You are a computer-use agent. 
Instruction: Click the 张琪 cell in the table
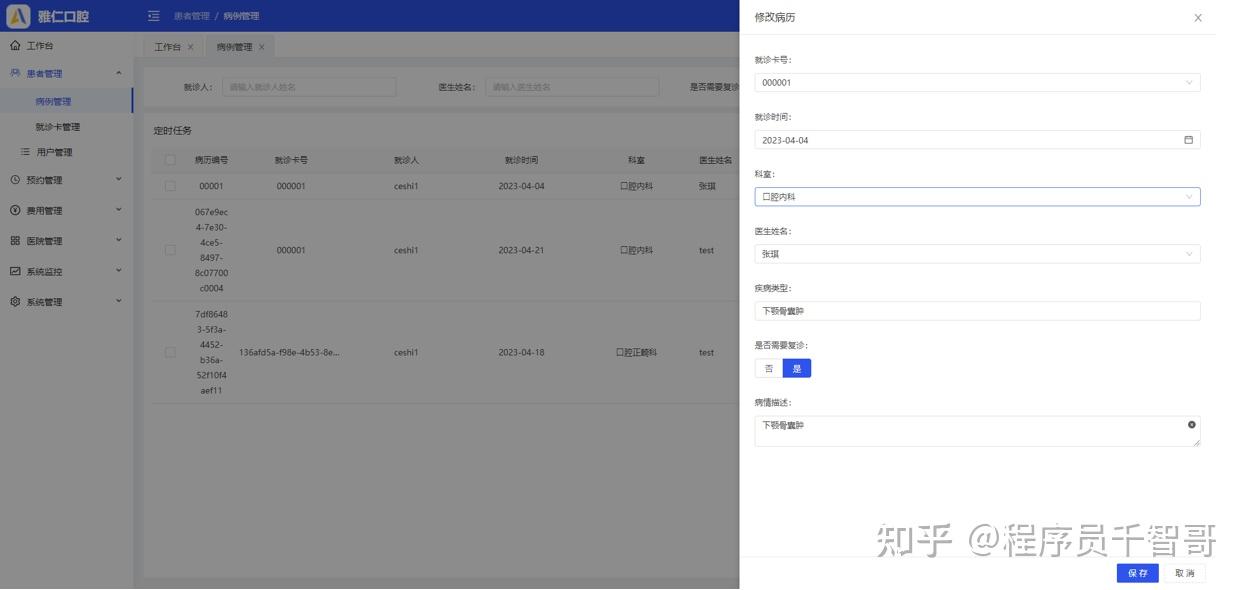[707, 186]
